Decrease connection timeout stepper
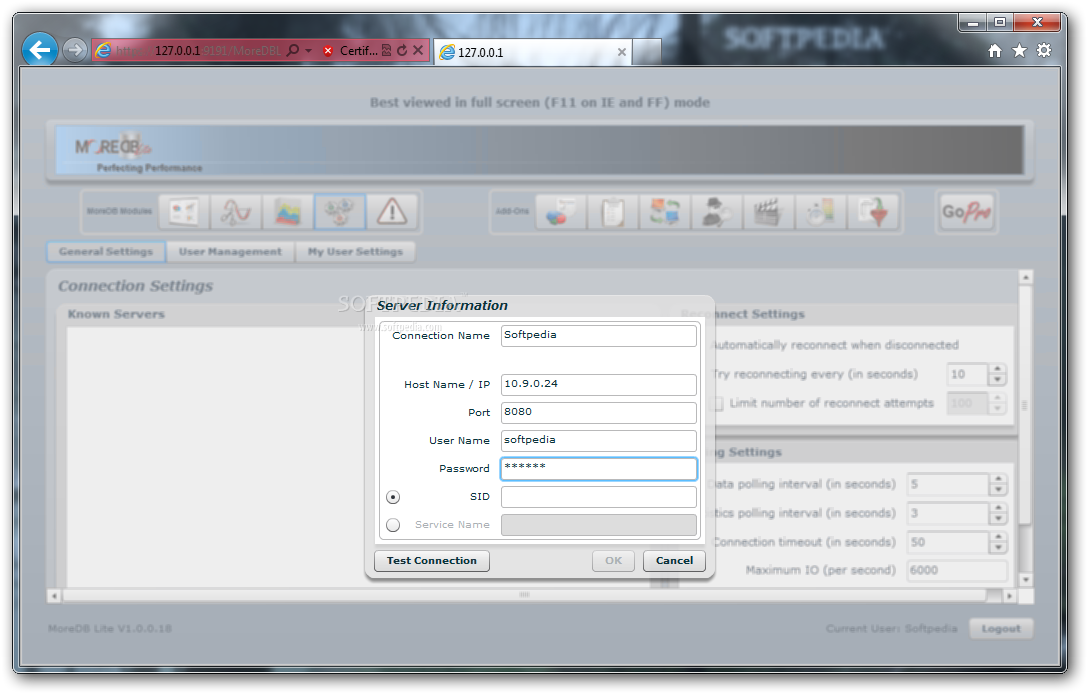This screenshot has width=1088, height=694. click(x=998, y=548)
